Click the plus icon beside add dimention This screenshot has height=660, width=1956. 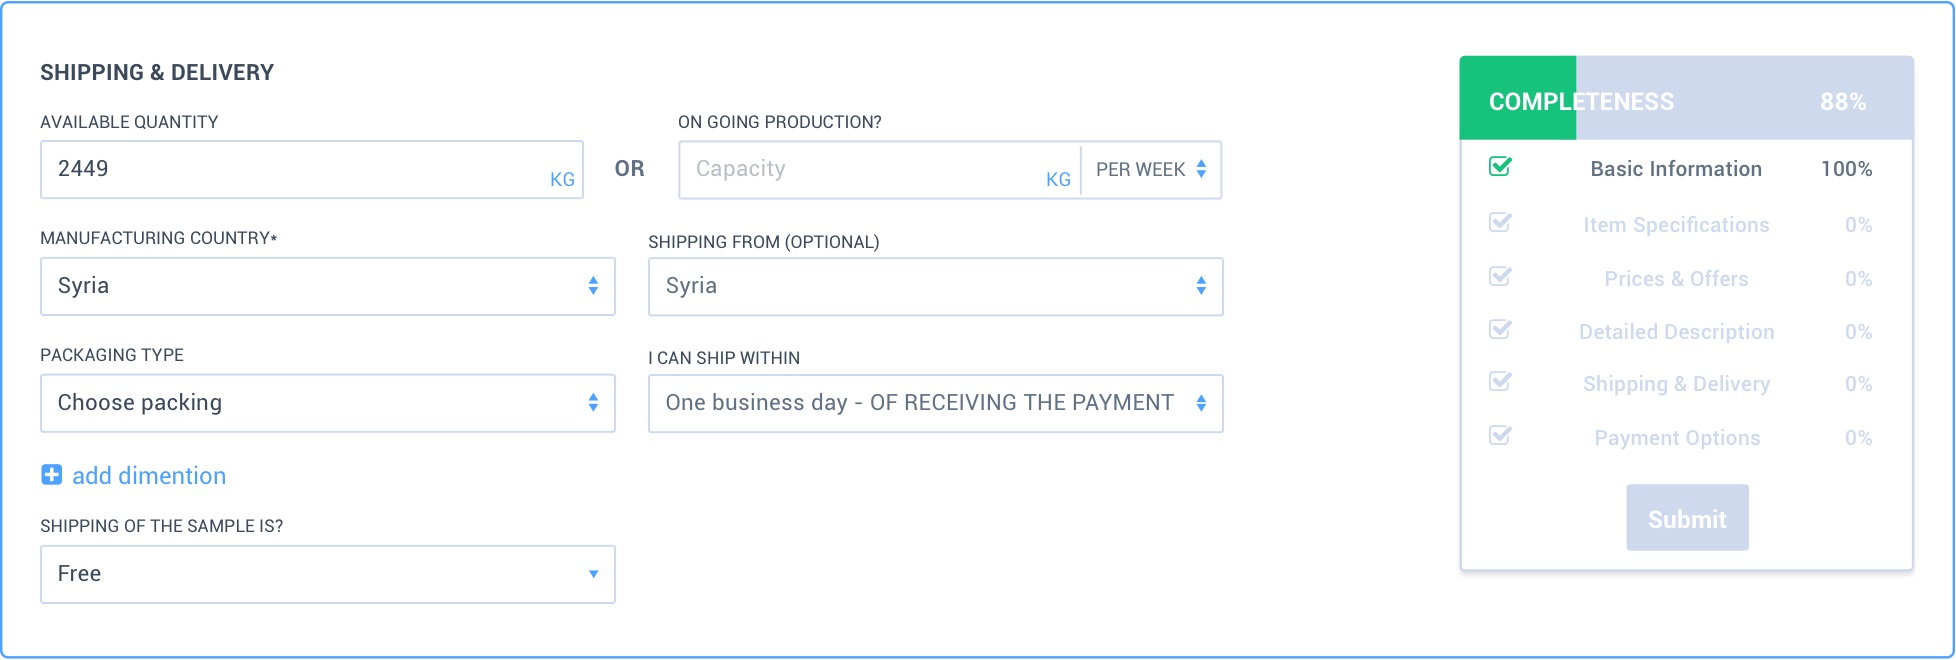click(51, 475)
